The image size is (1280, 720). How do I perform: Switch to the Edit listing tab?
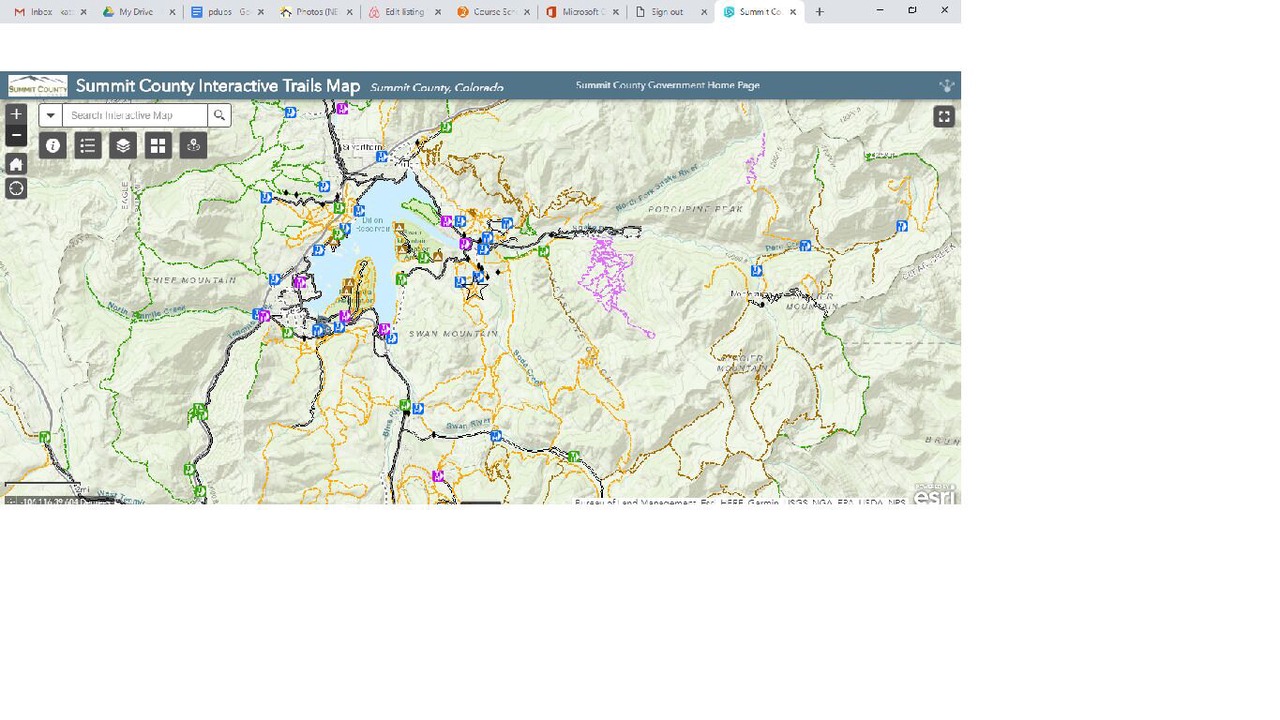click(404, 12)
